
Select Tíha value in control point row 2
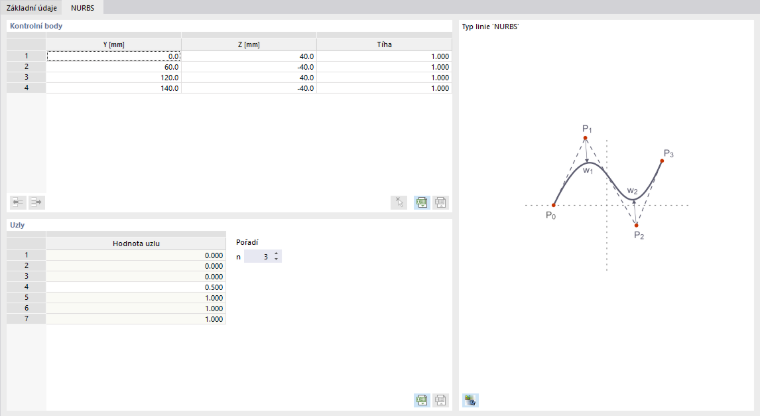tap(384, 67)
